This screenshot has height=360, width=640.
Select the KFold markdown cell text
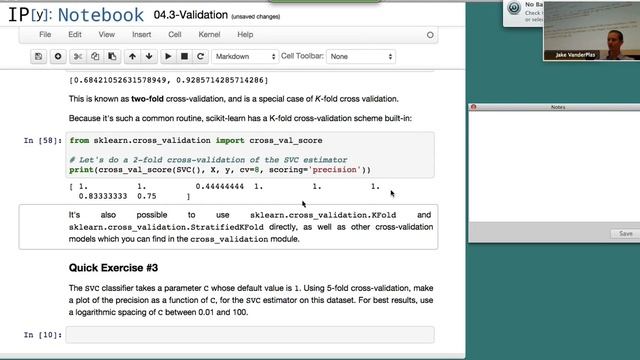251,227
